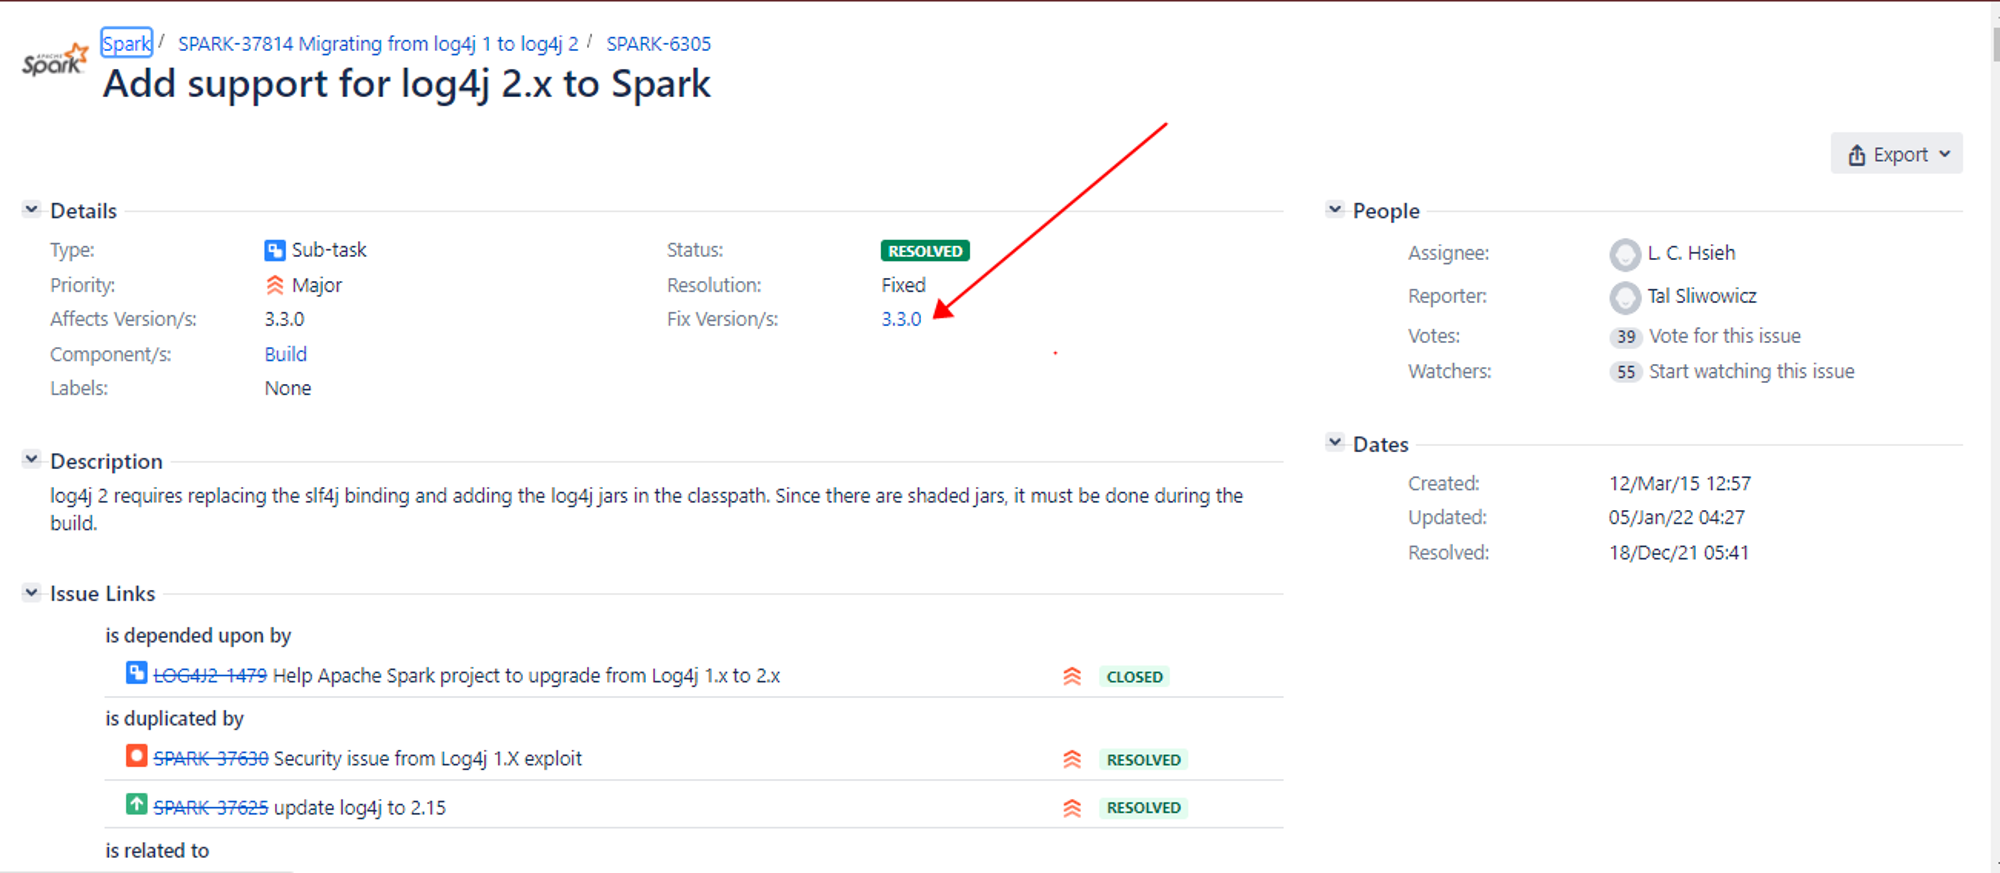The width and height of the screenshot is (2000, 873).
Task: Click the LOG4J2-1479 issue type icon
Action: click(136, 673)
